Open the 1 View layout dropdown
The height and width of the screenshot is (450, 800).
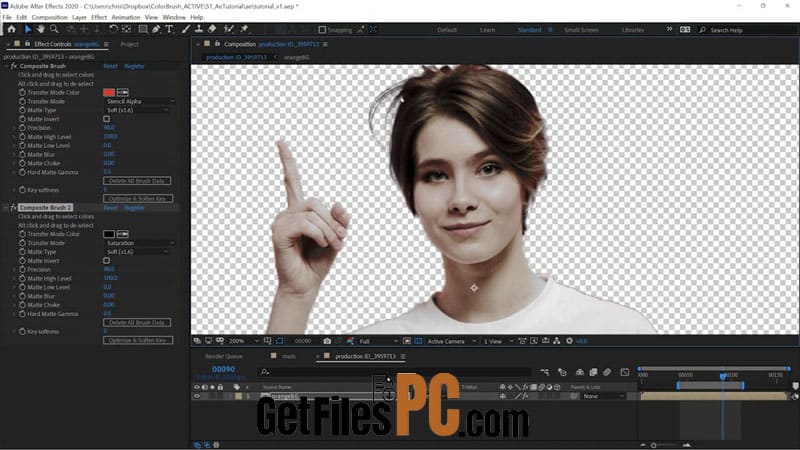[x=498, y=341]
